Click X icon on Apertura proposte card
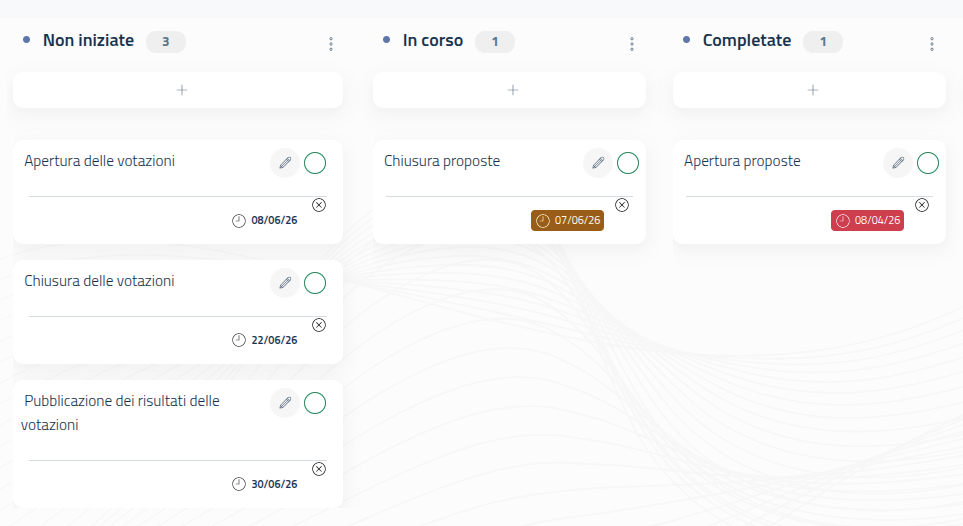Screen dimensions: 963x526 pos(922,205)
